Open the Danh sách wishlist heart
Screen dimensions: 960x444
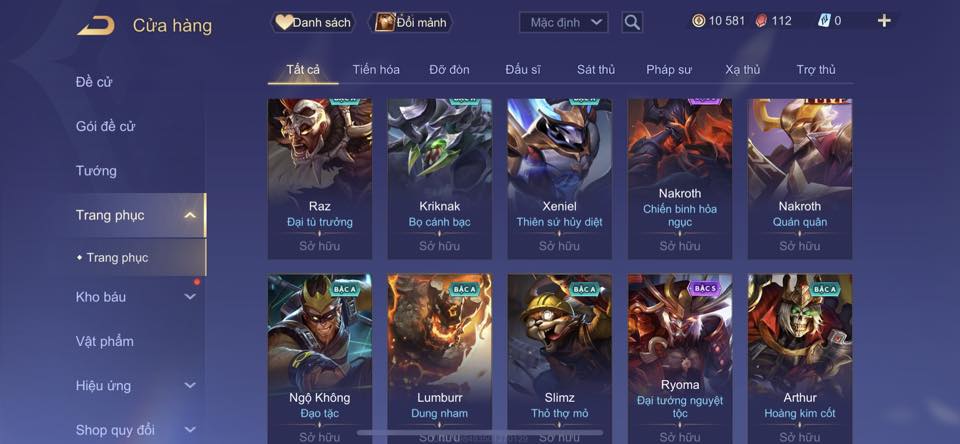click(283, 23)
